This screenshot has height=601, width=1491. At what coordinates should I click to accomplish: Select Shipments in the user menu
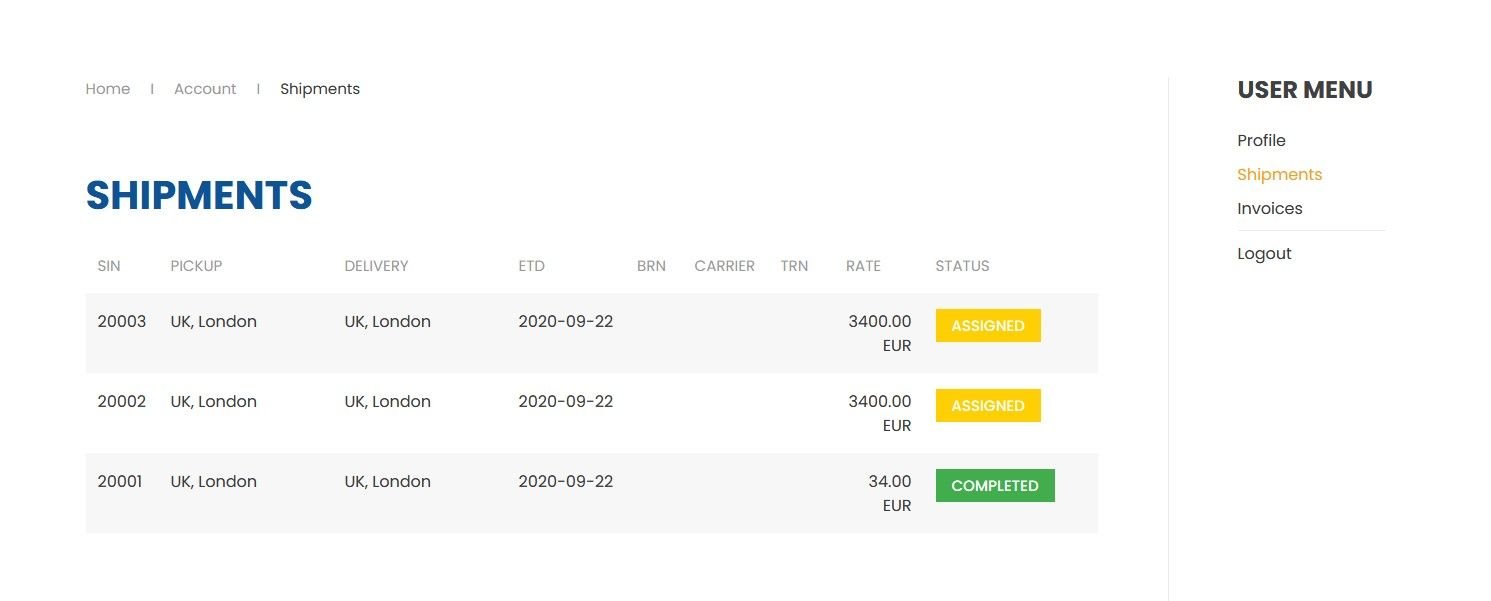[x=1279, y=175]
